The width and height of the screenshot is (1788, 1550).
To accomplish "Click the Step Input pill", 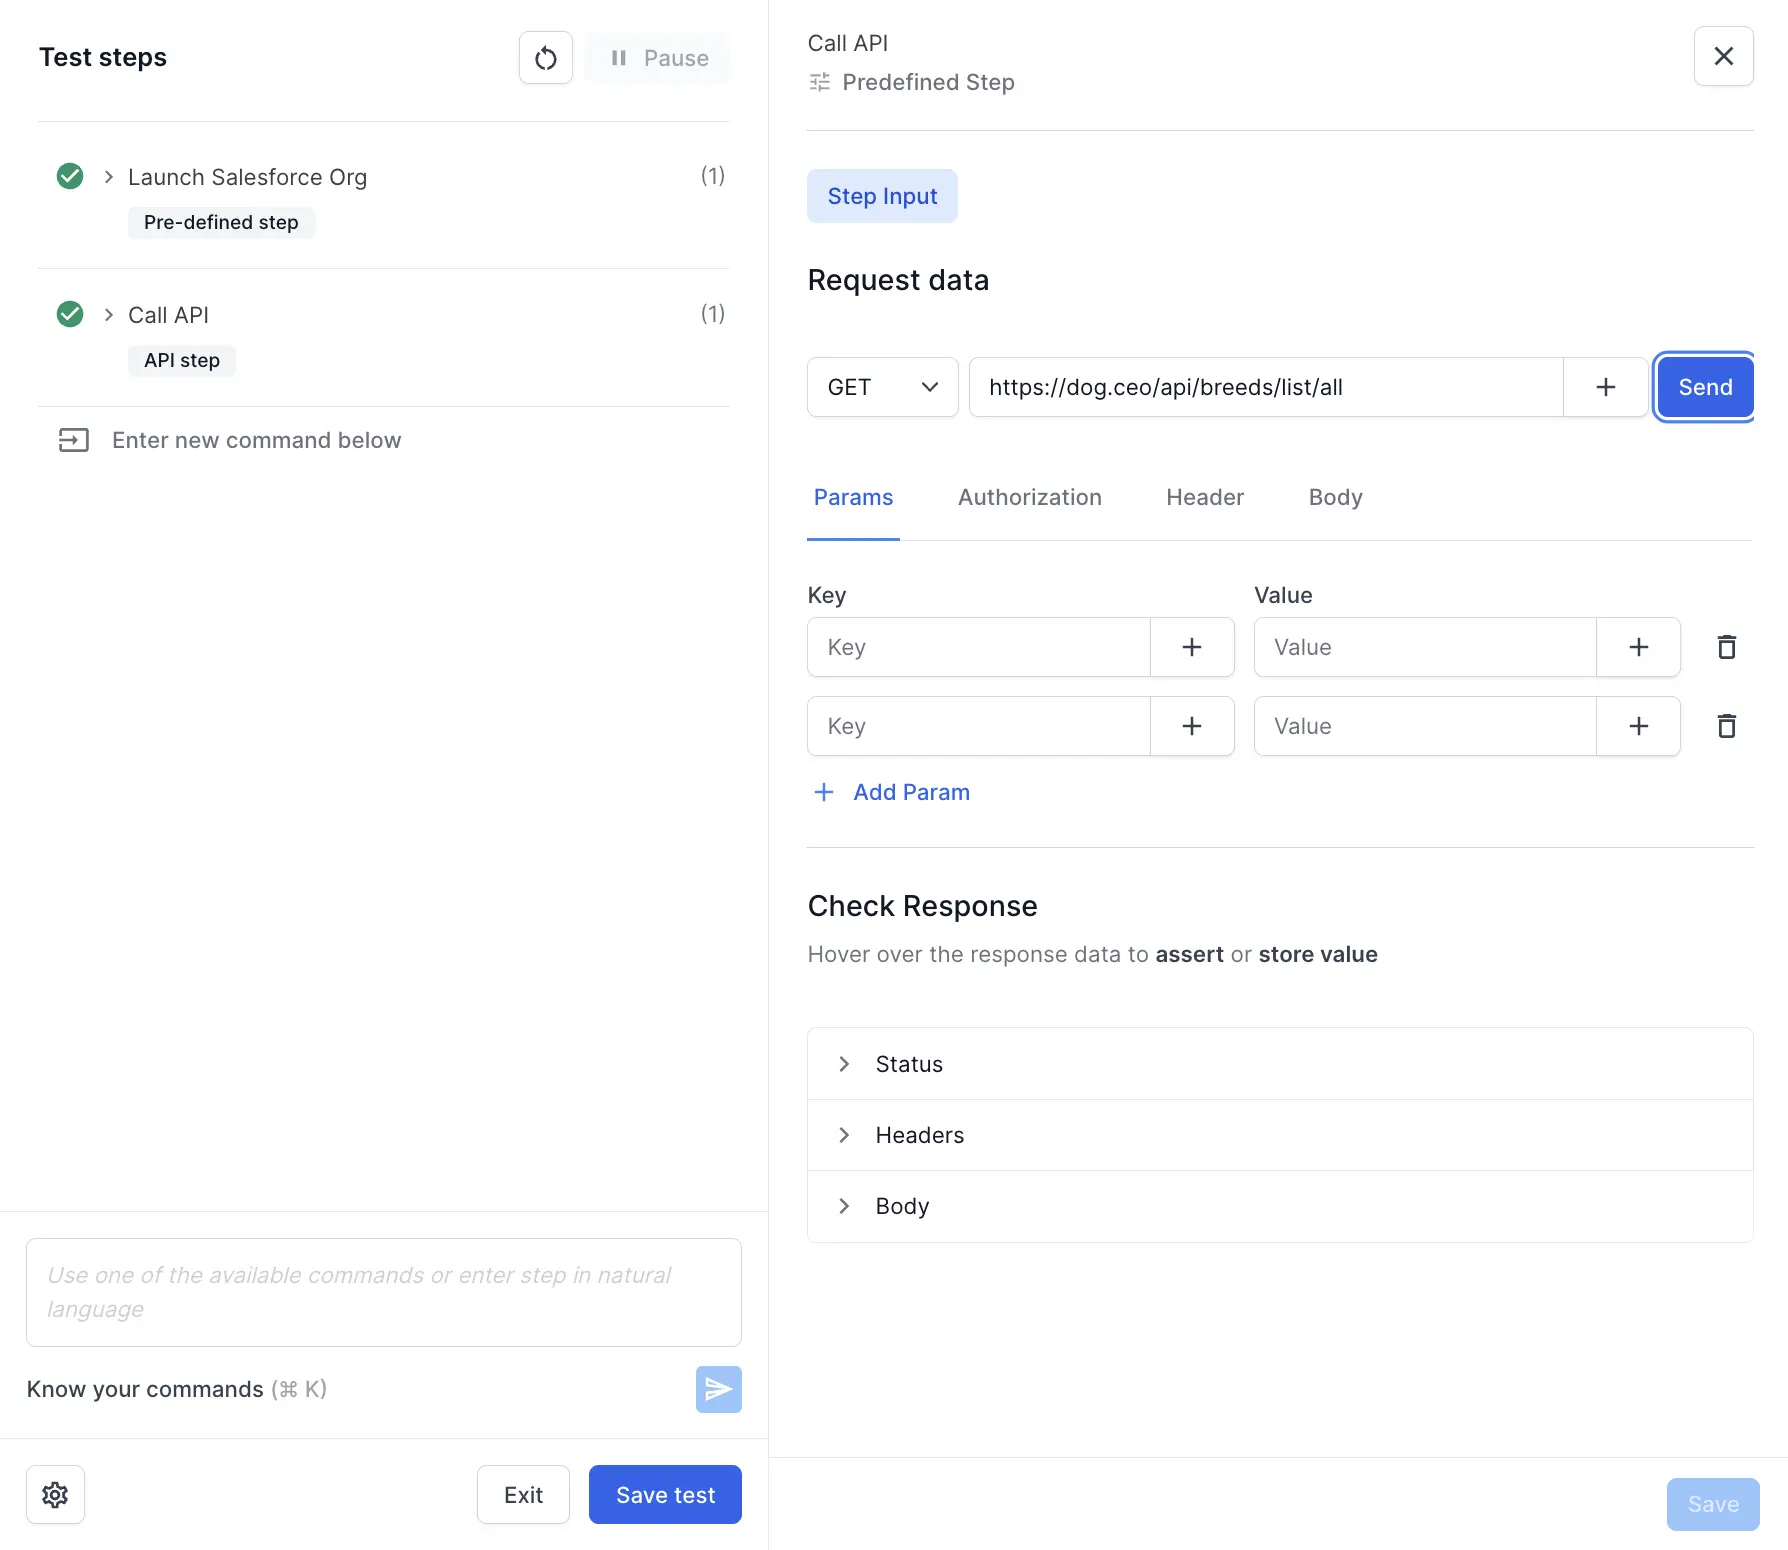I will [x=882, y=196].
